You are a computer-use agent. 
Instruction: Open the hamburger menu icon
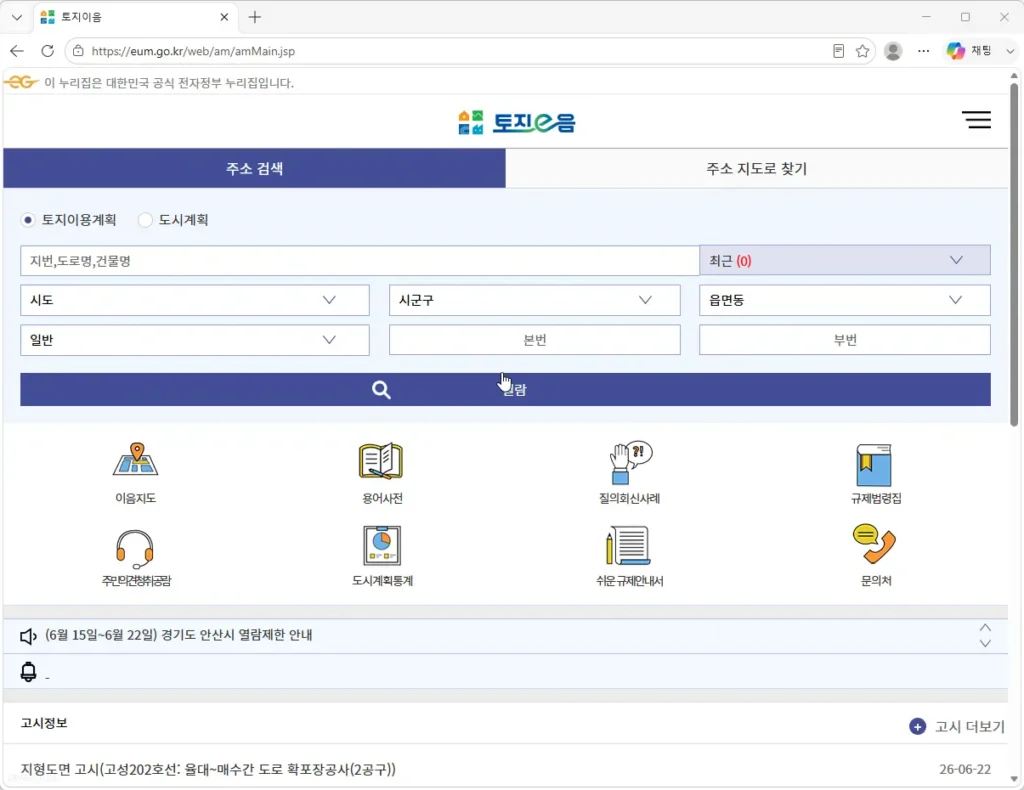click(976, 119)
